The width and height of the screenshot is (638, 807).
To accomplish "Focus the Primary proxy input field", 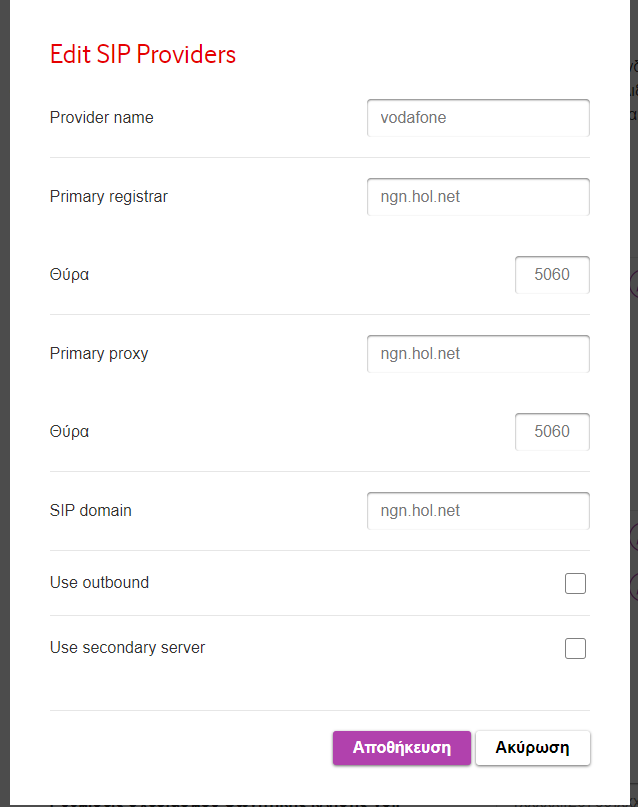I will [478, 354].
